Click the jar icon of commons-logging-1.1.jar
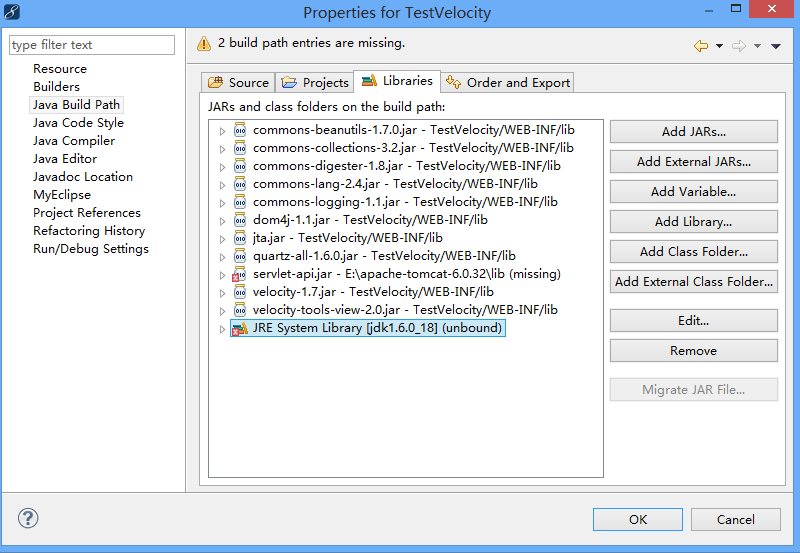Viewport: 800px width, 553px height. click(x=240, y=202)
